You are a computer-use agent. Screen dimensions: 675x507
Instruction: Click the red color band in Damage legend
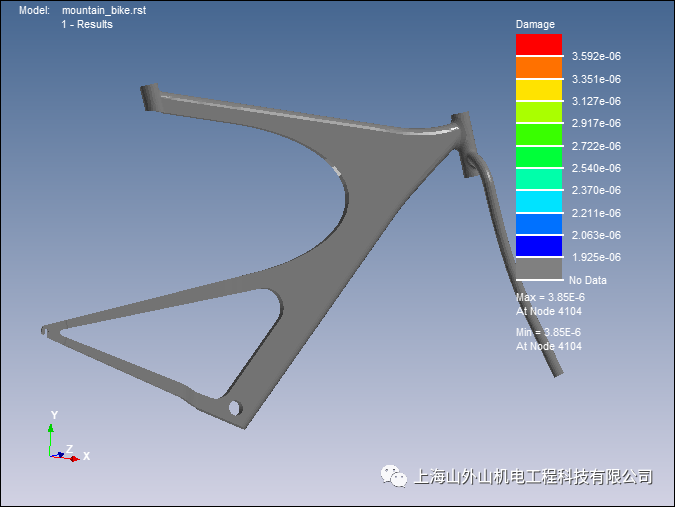tap(539, 44)
